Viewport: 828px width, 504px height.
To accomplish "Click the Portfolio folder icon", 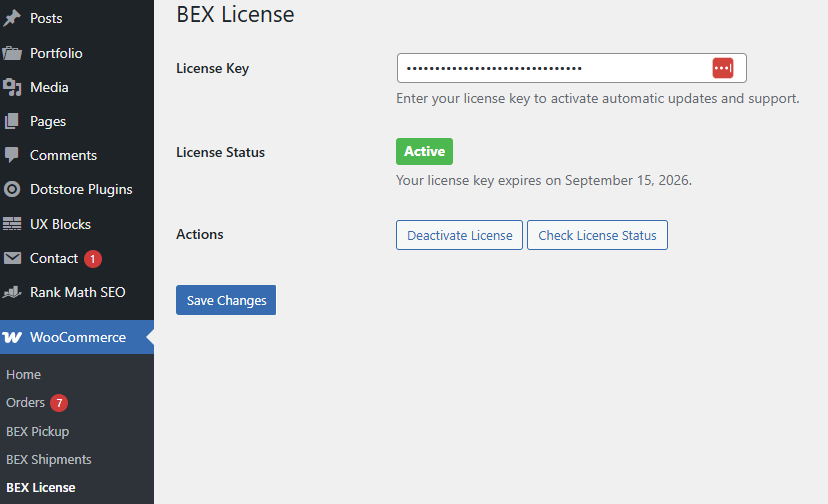I will [x=12, y=53].
